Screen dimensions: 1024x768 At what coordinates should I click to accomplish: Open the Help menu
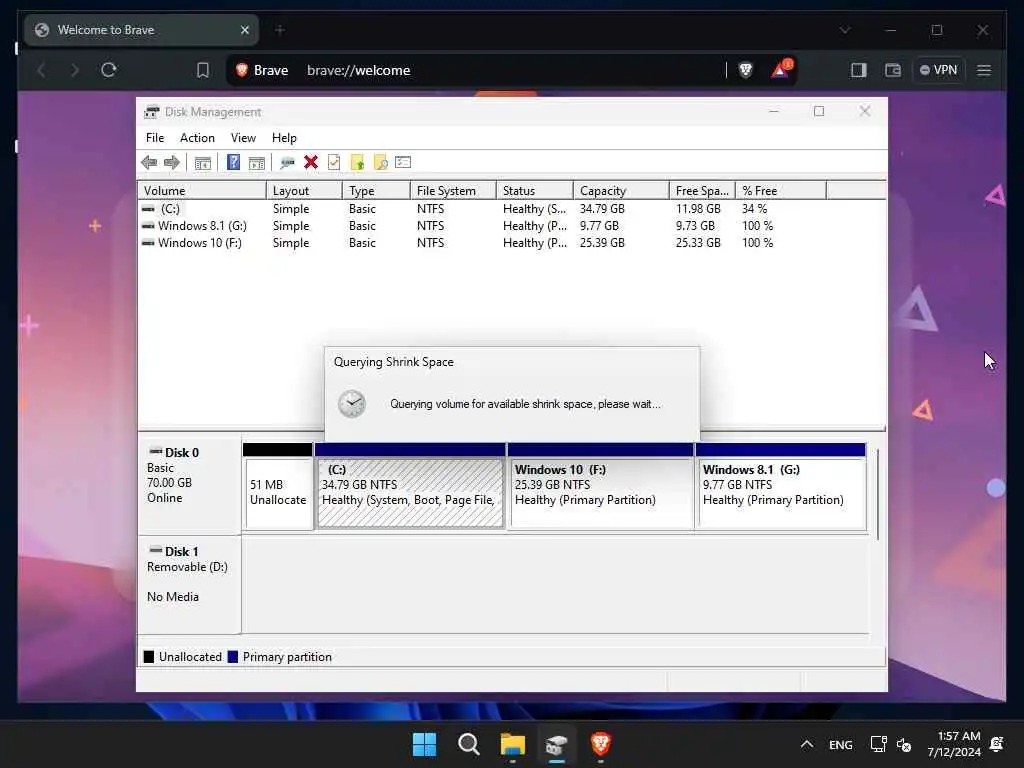(x=284, y=138)
